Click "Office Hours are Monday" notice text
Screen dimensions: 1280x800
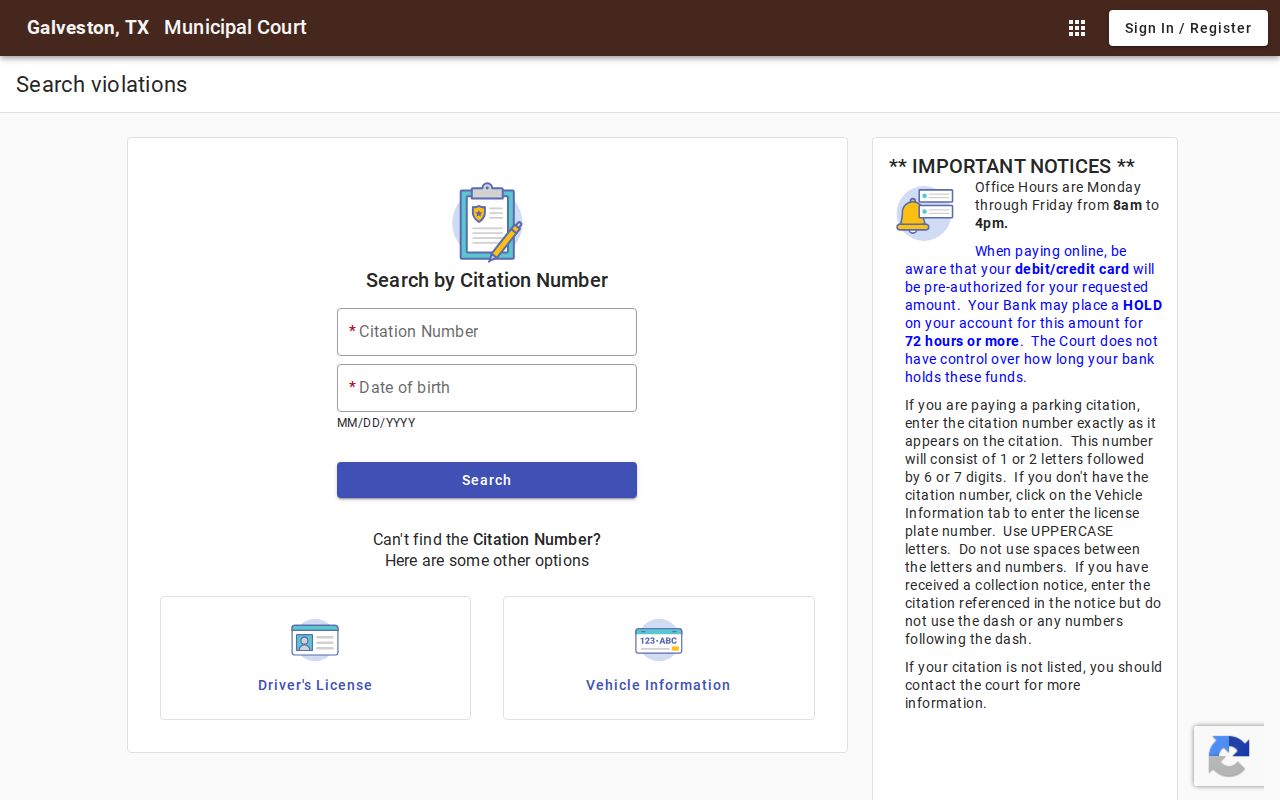coord(1058,187)
